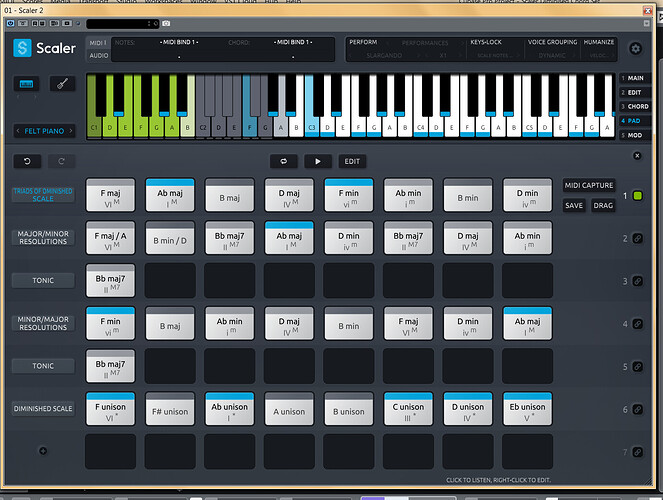Switch to the 3 CHORD tab
Screen dimensions: 663x500
pyautogui.click(x=635, y=107)
